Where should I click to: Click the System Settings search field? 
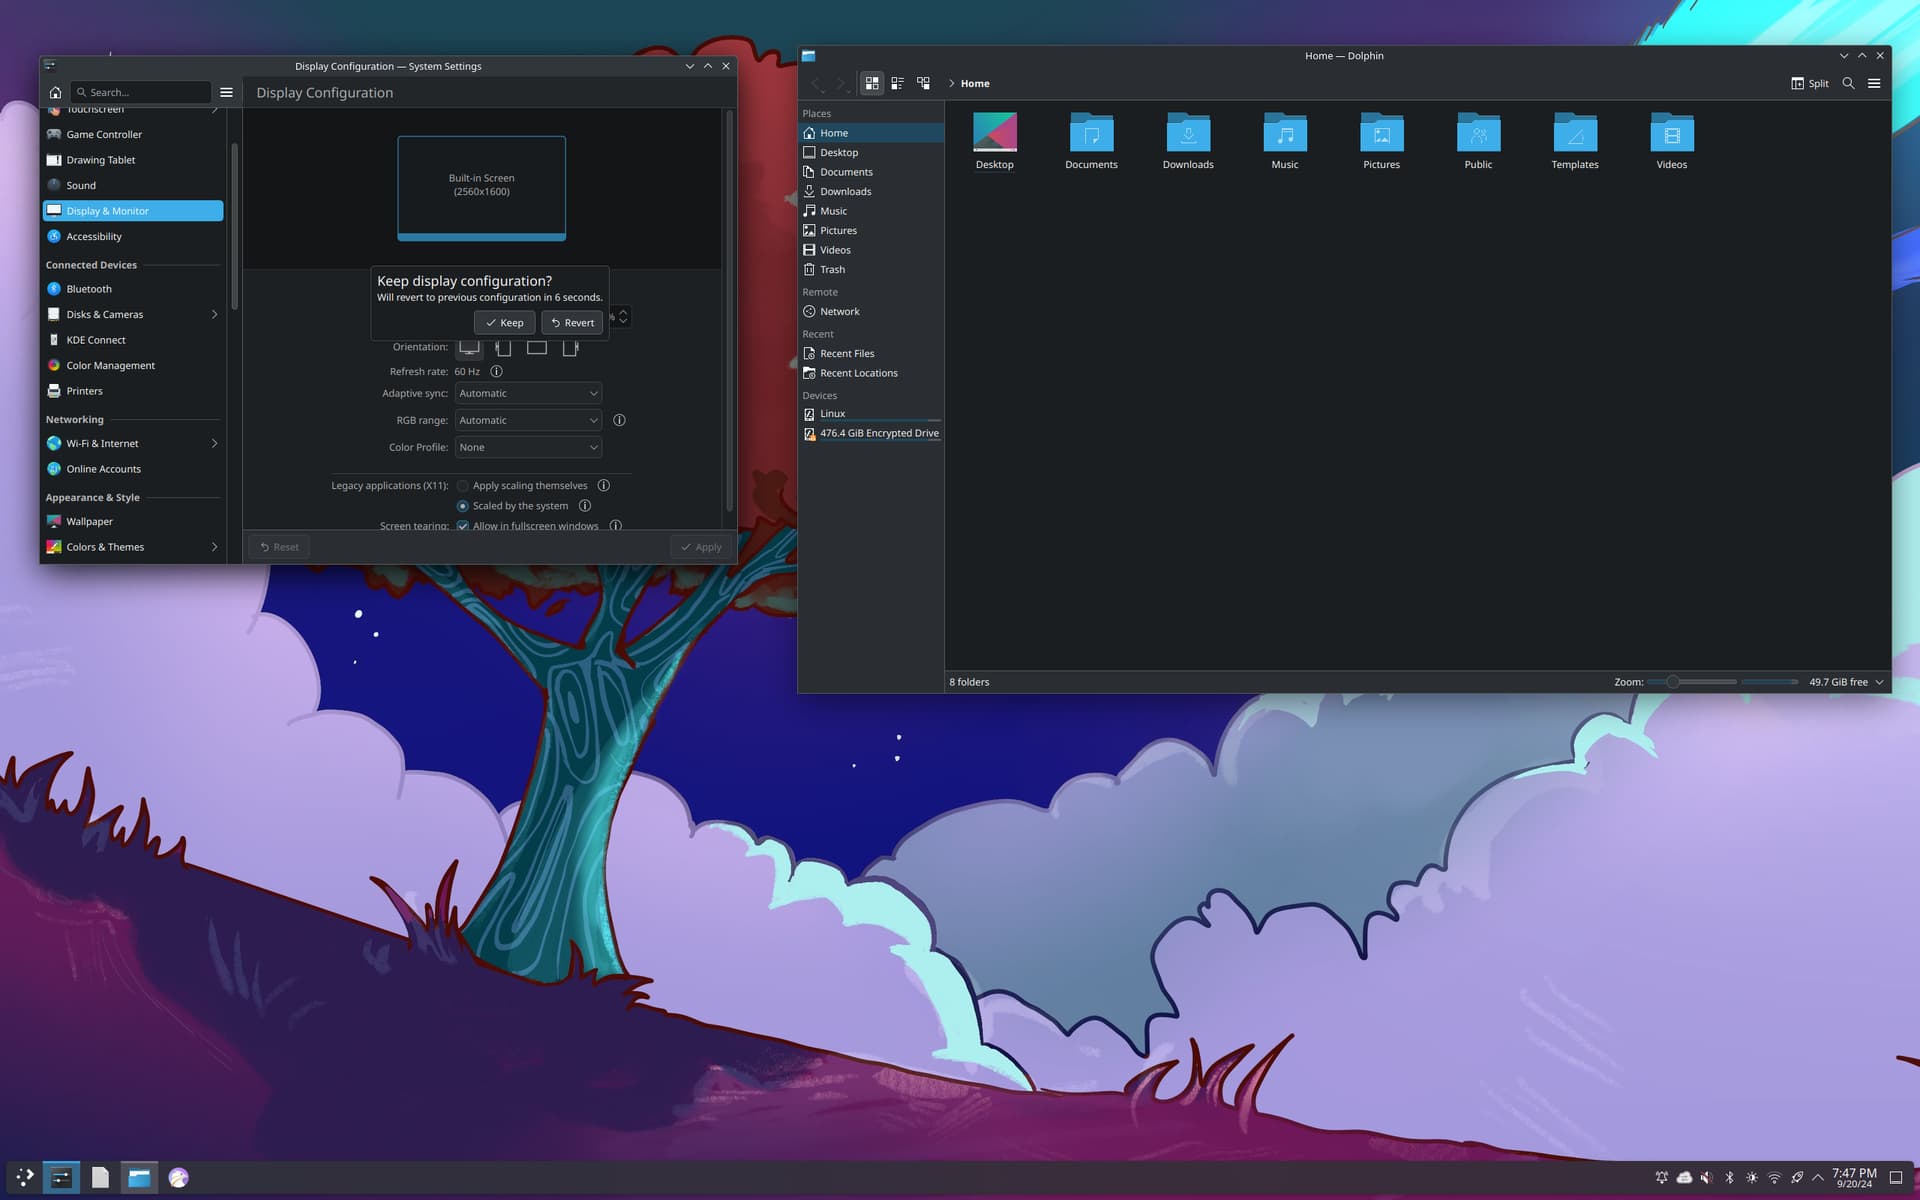(x=141, y=92)
